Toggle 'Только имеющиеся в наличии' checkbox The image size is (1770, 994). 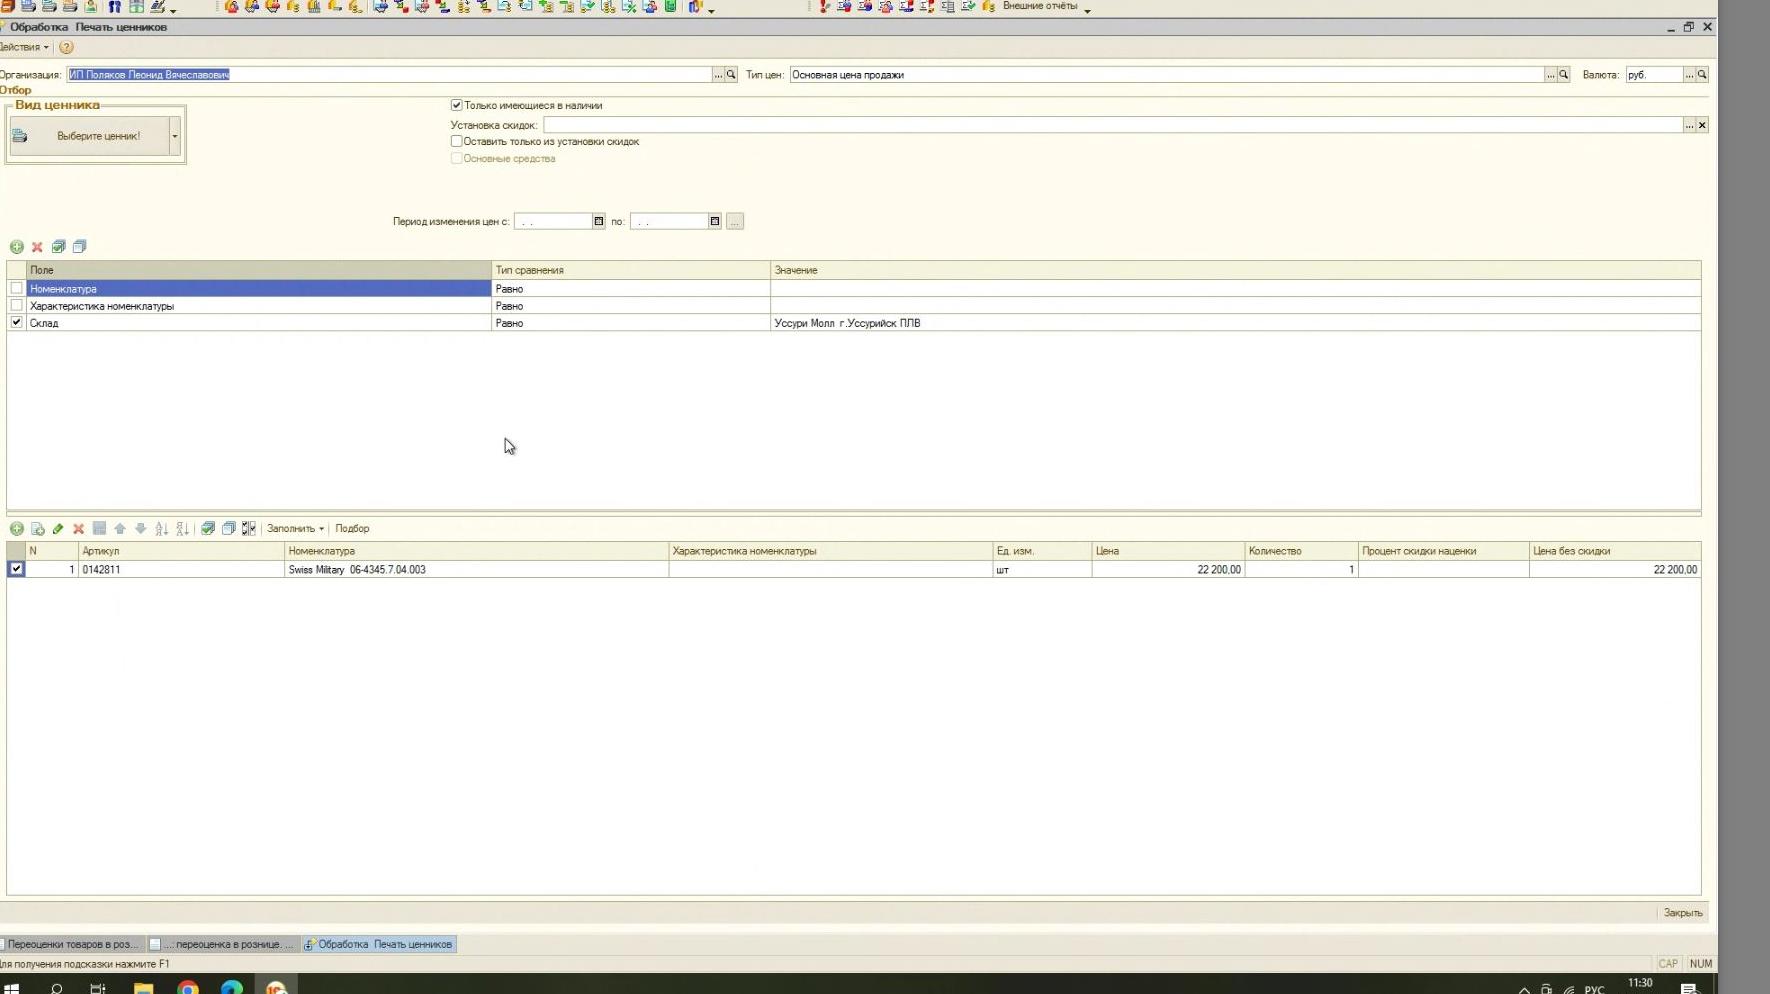point(457,105)
